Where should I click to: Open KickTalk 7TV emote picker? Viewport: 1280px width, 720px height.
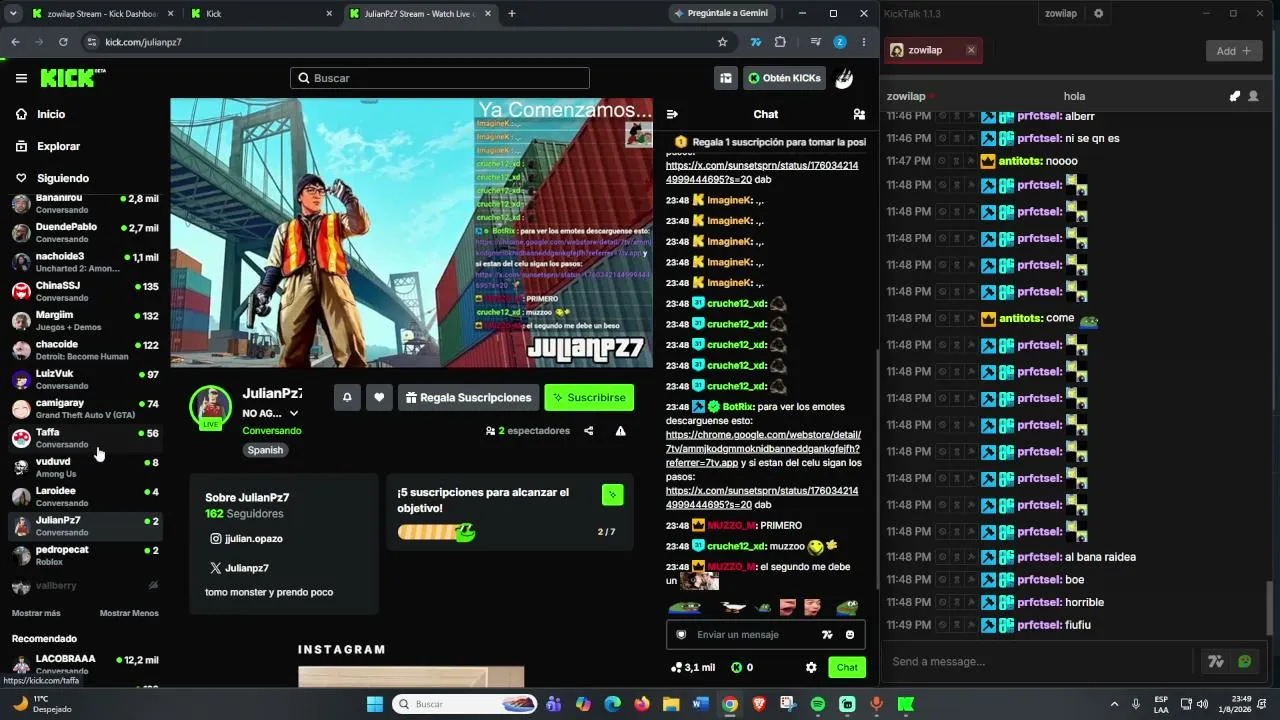(1216, 661)
